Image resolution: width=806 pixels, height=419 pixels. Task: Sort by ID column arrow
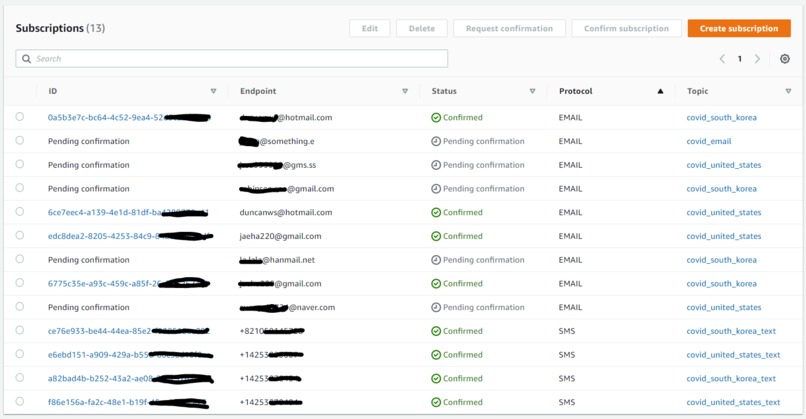213,91
